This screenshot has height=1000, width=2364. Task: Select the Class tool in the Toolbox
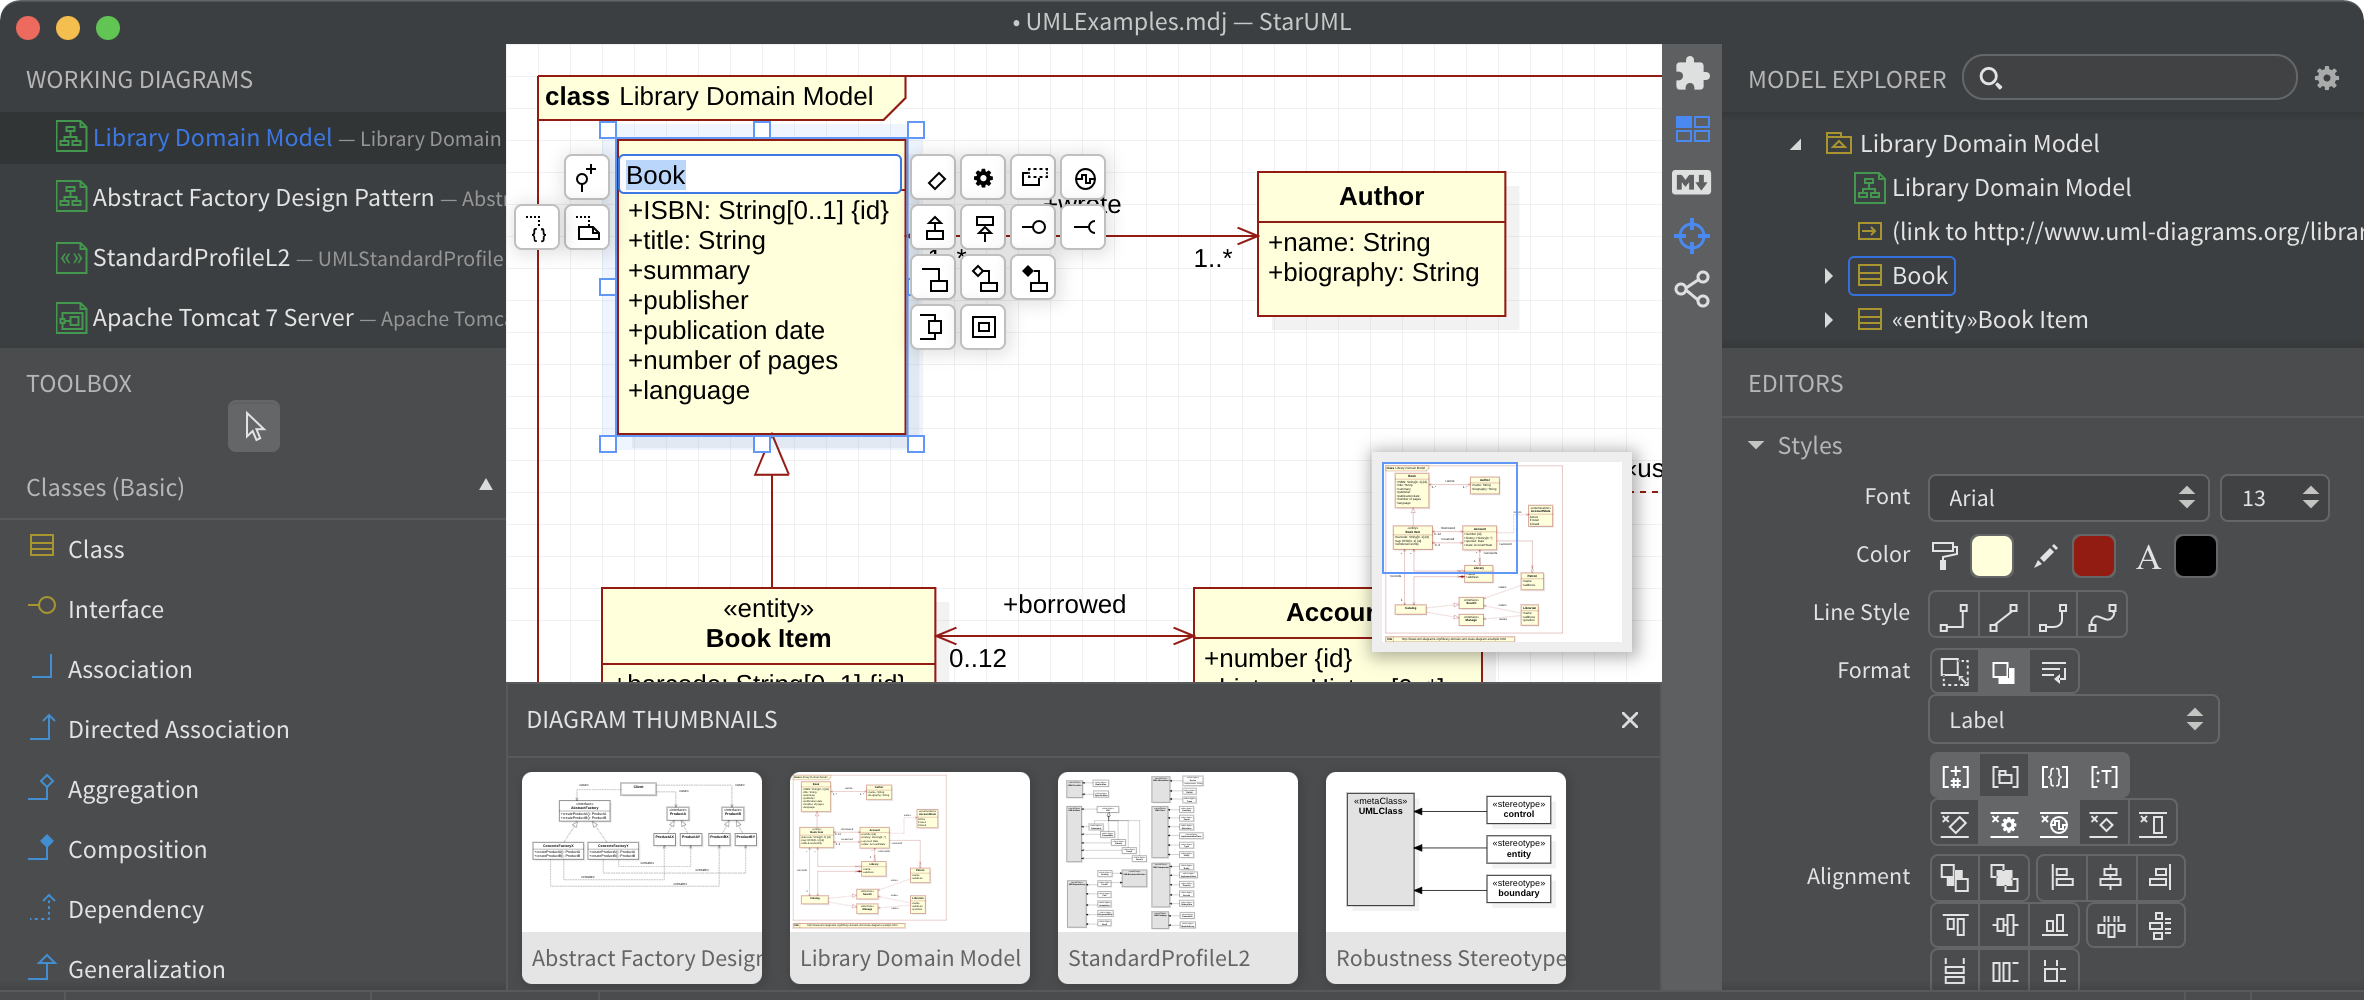point(95,548)
